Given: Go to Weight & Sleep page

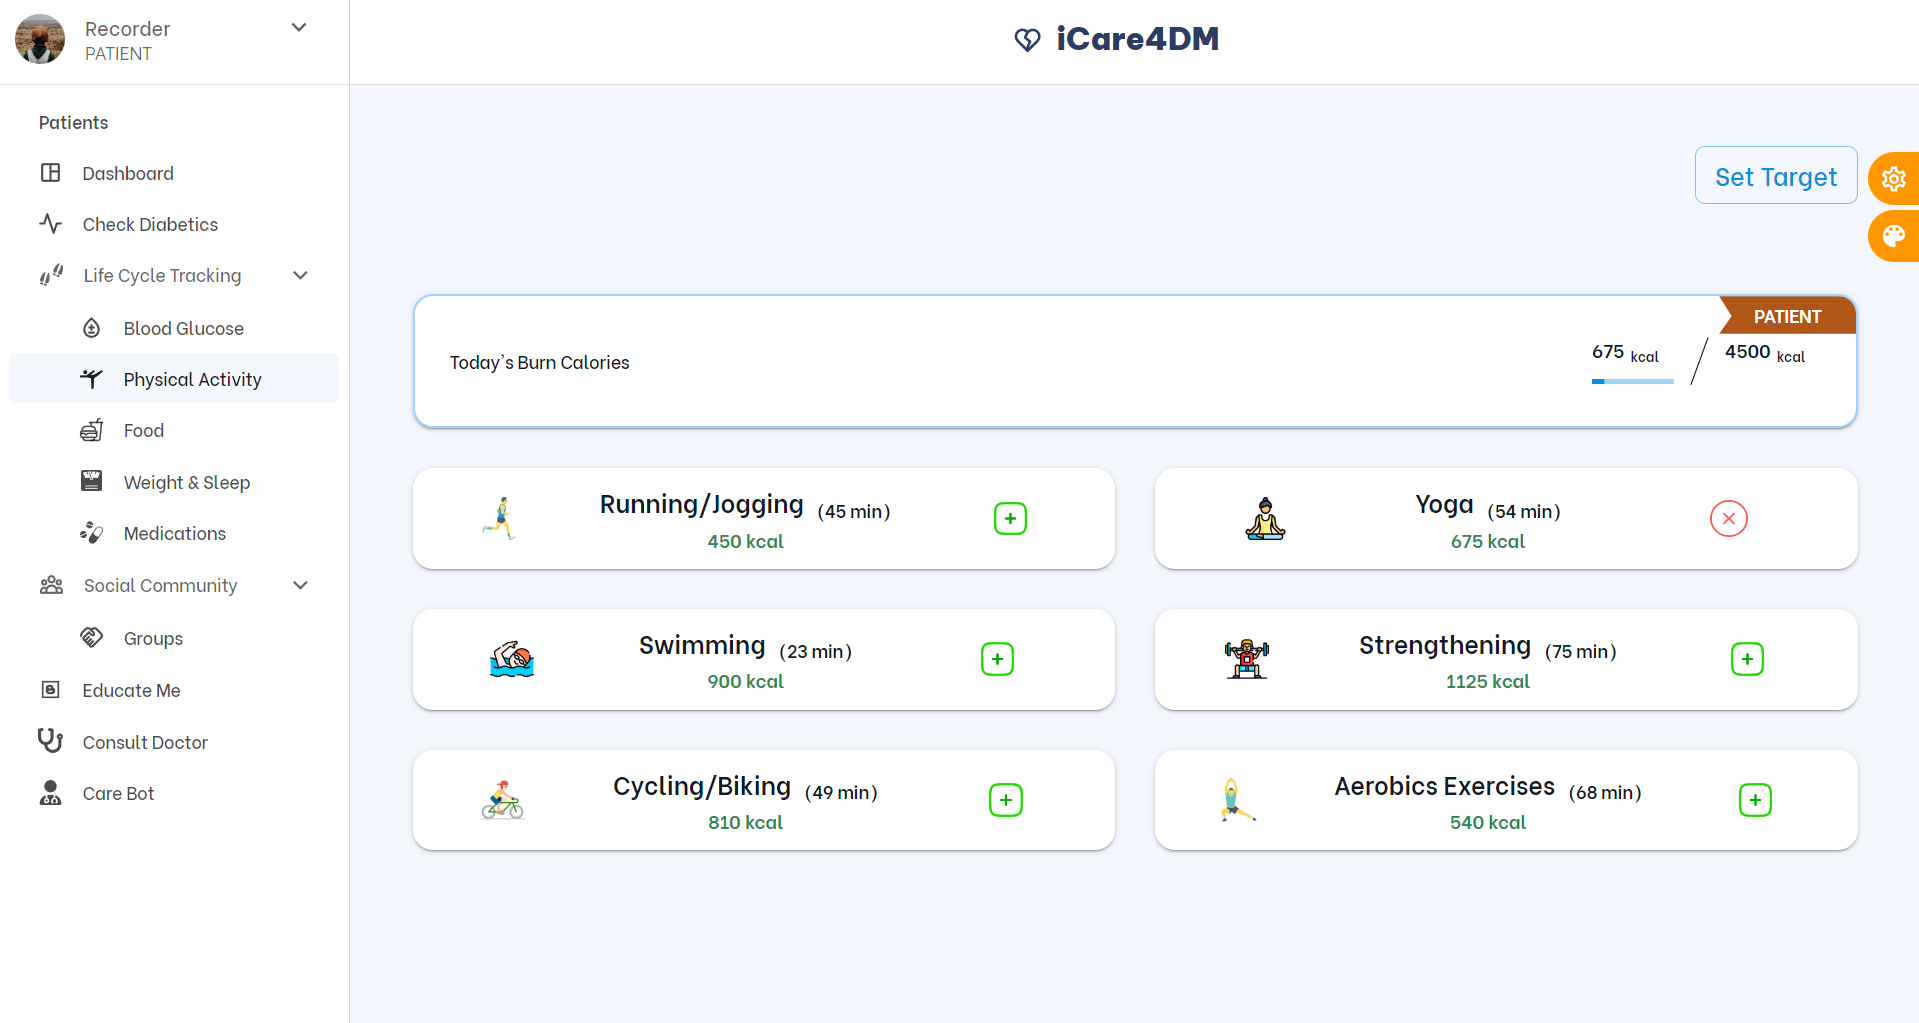Looking at the screenshot, I should (x=186, y=482).
